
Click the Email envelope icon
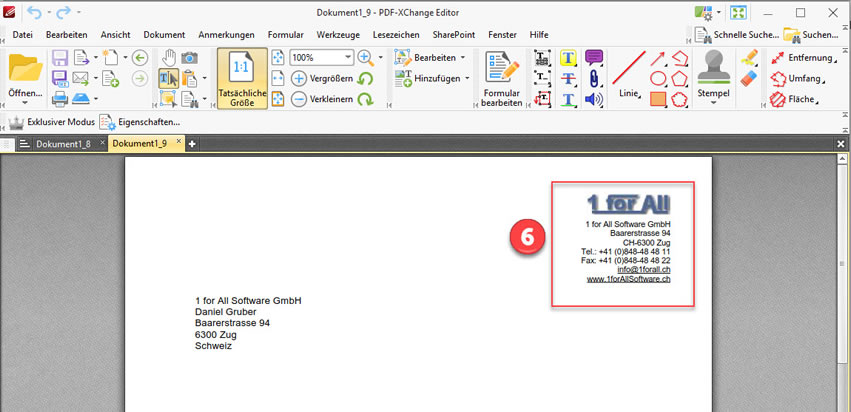81,78
